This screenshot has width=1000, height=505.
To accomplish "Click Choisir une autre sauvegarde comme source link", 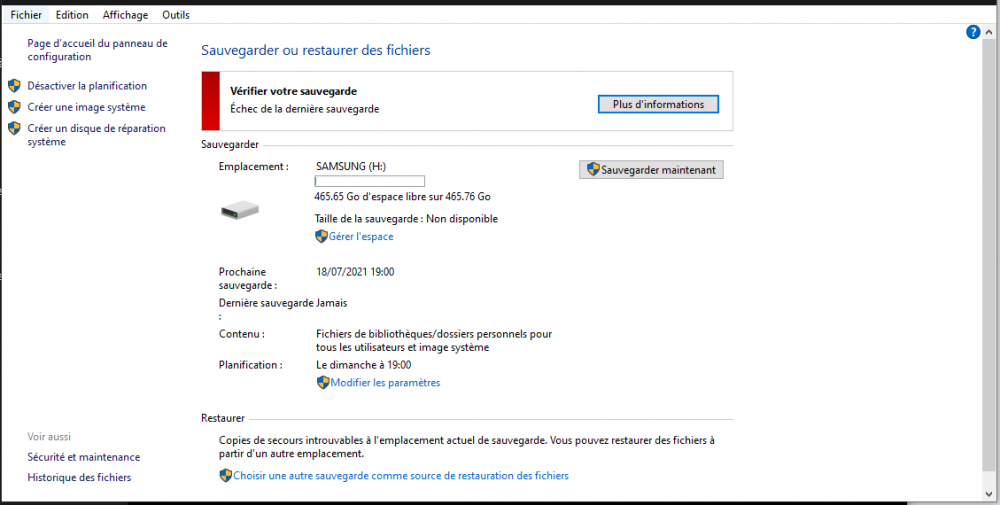I will (401, 476).
